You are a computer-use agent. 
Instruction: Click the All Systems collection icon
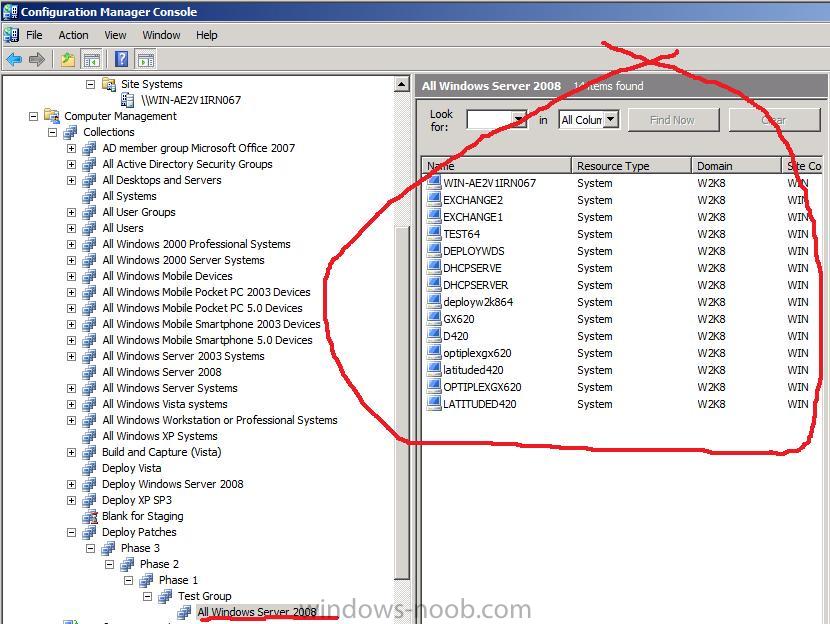coord(89,196)
